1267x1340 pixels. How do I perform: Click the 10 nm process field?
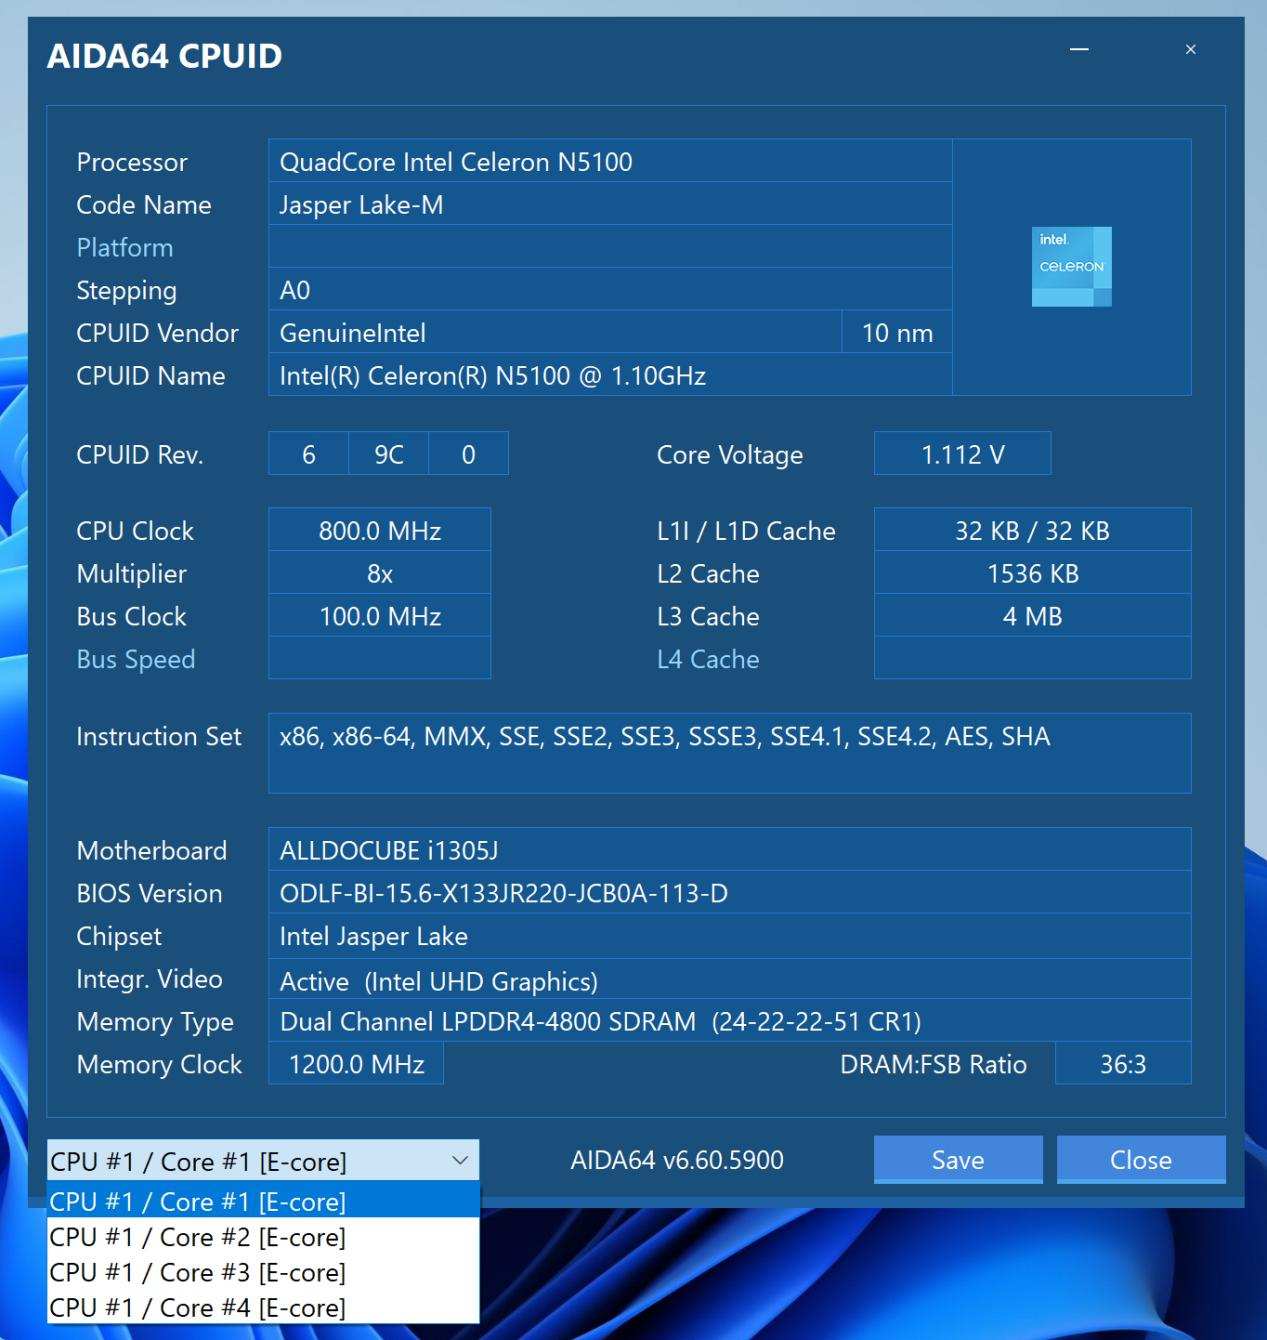897,333
